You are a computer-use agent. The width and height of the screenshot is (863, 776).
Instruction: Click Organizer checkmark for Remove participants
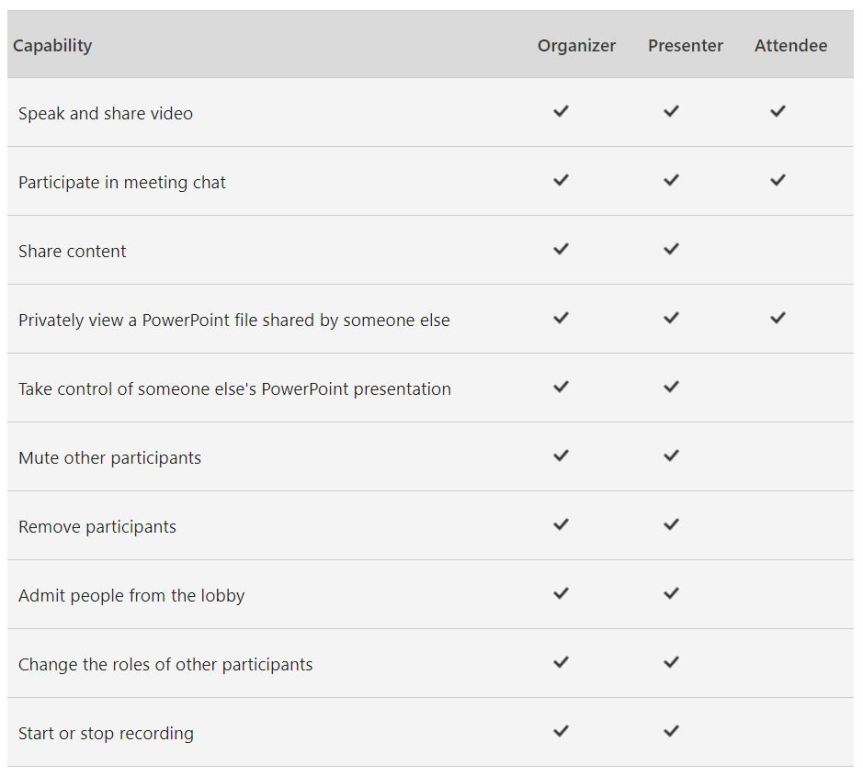[561, 525]
